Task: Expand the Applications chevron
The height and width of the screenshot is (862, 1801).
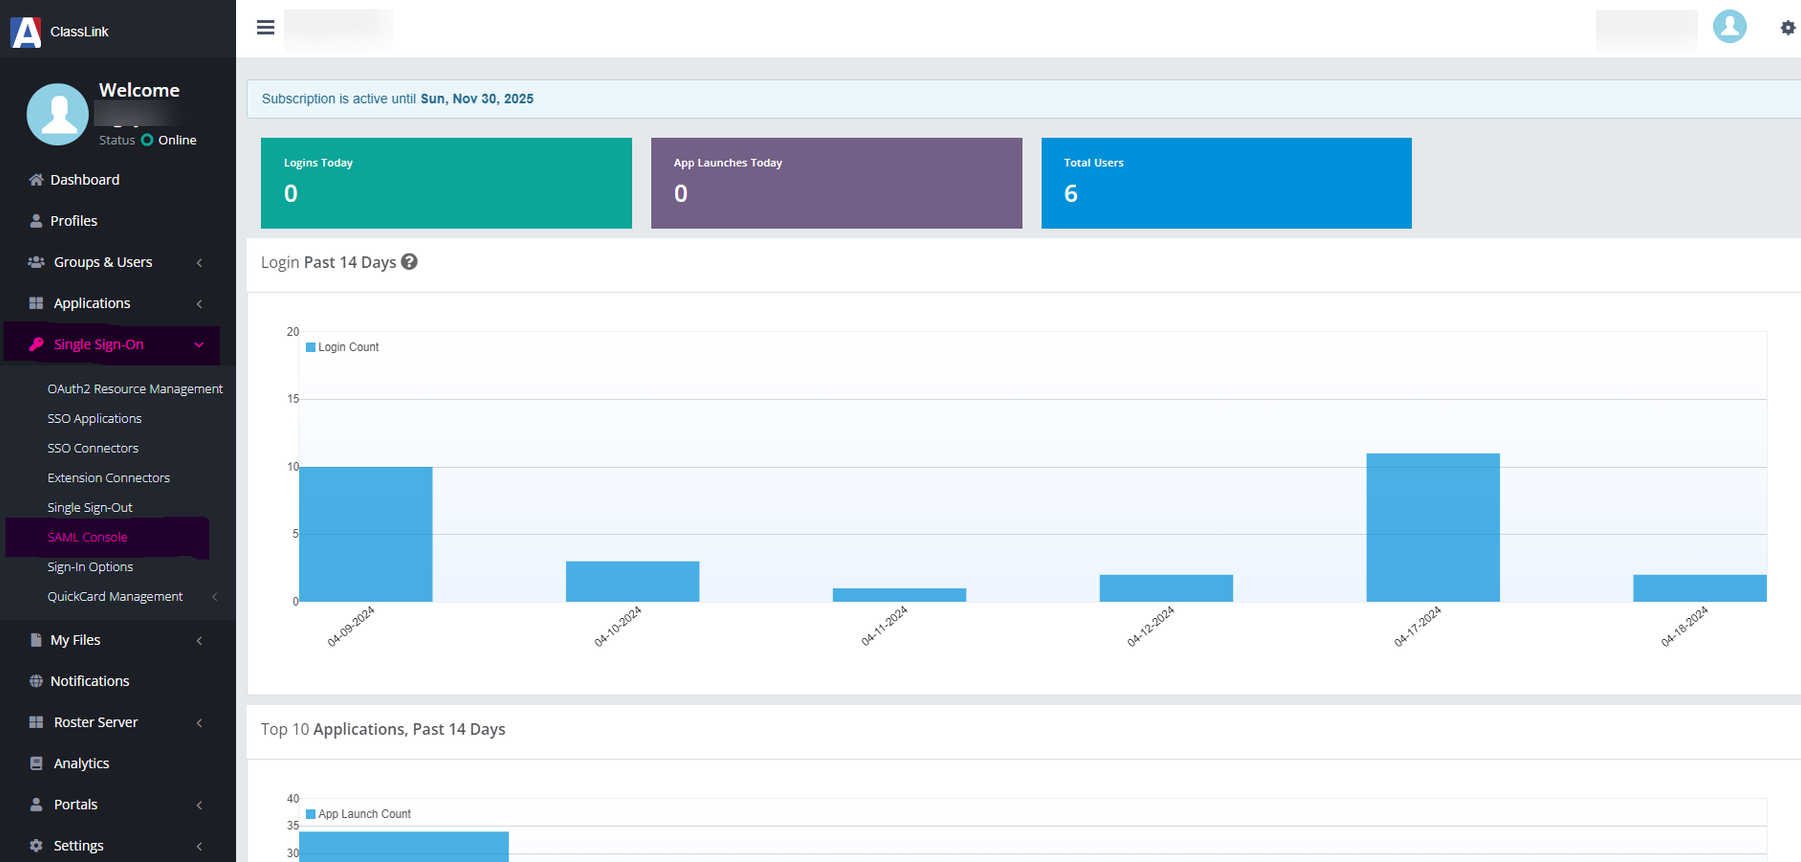Action: coord(199,304)
